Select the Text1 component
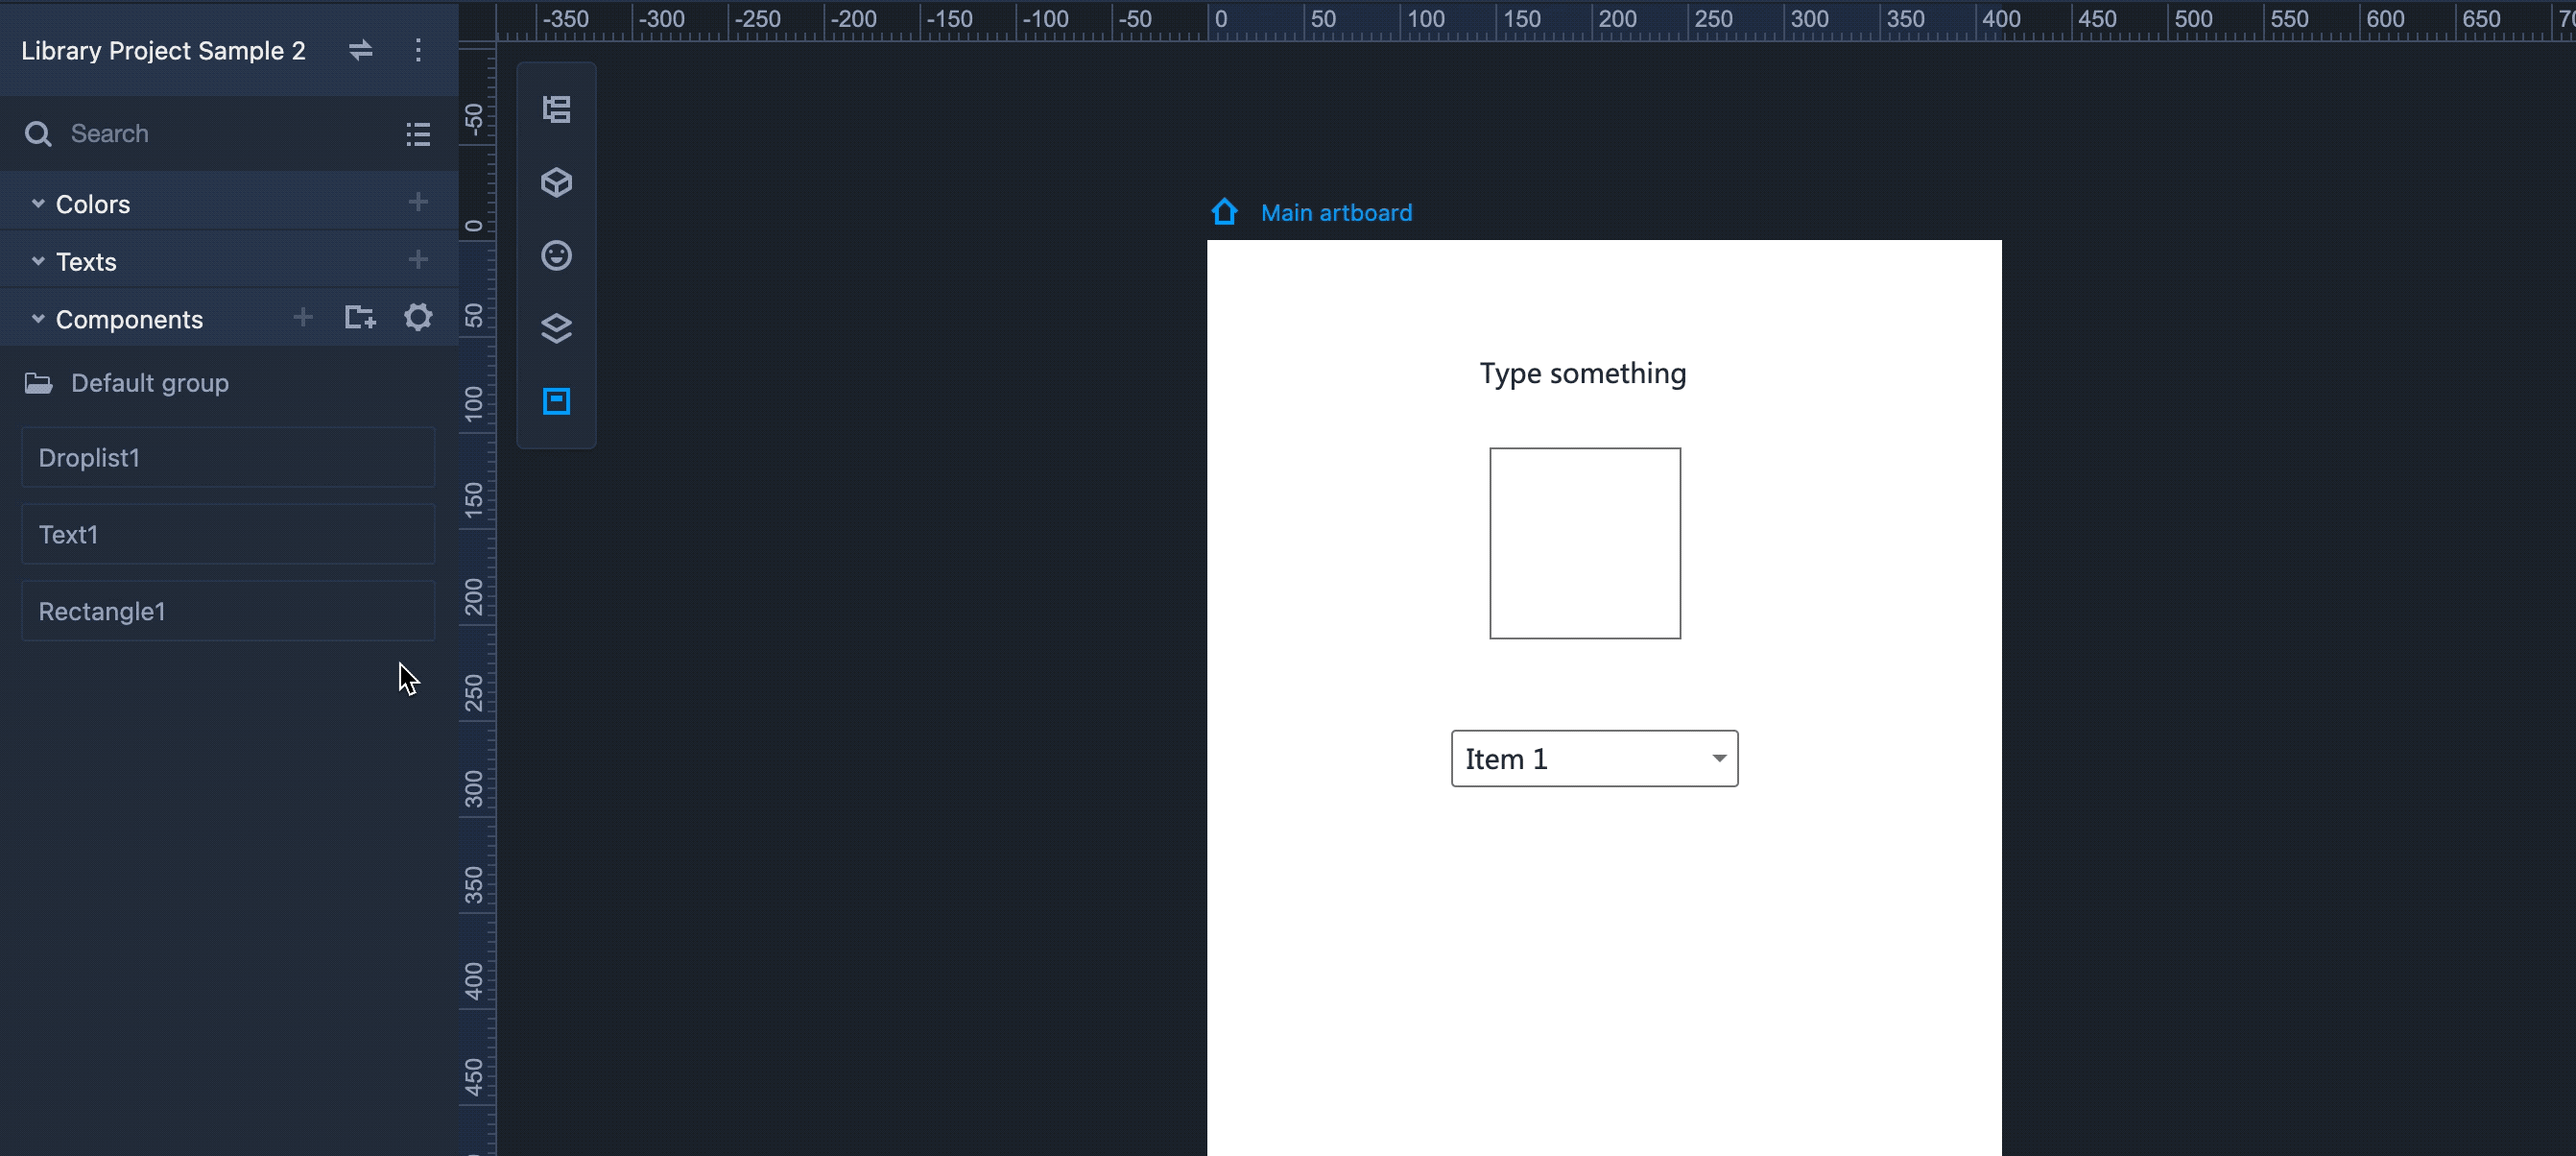 [x=228, y=534]
